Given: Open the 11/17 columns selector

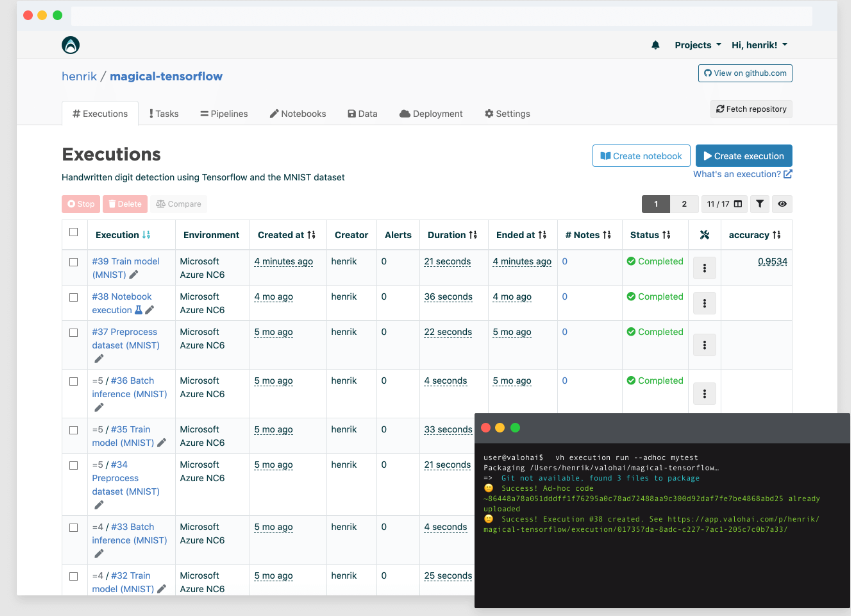Looking at the screenshot, I should 724,204.
